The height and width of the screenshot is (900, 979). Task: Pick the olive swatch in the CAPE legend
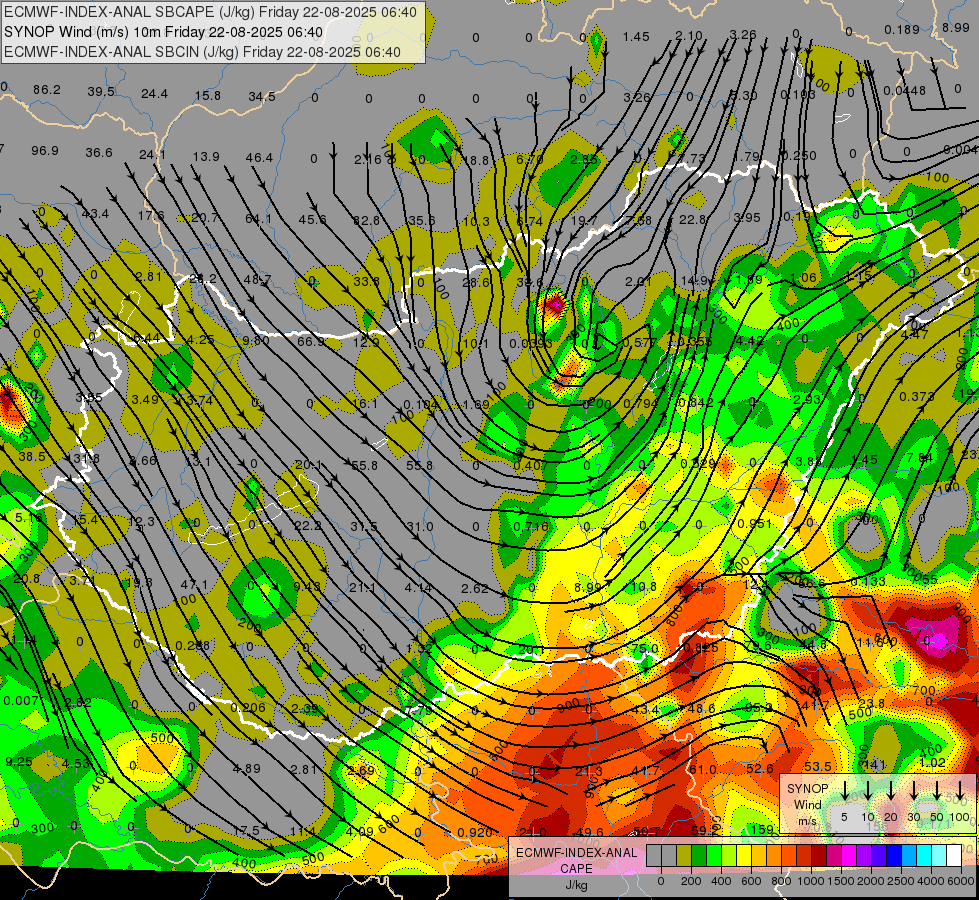tap(684, 856)
